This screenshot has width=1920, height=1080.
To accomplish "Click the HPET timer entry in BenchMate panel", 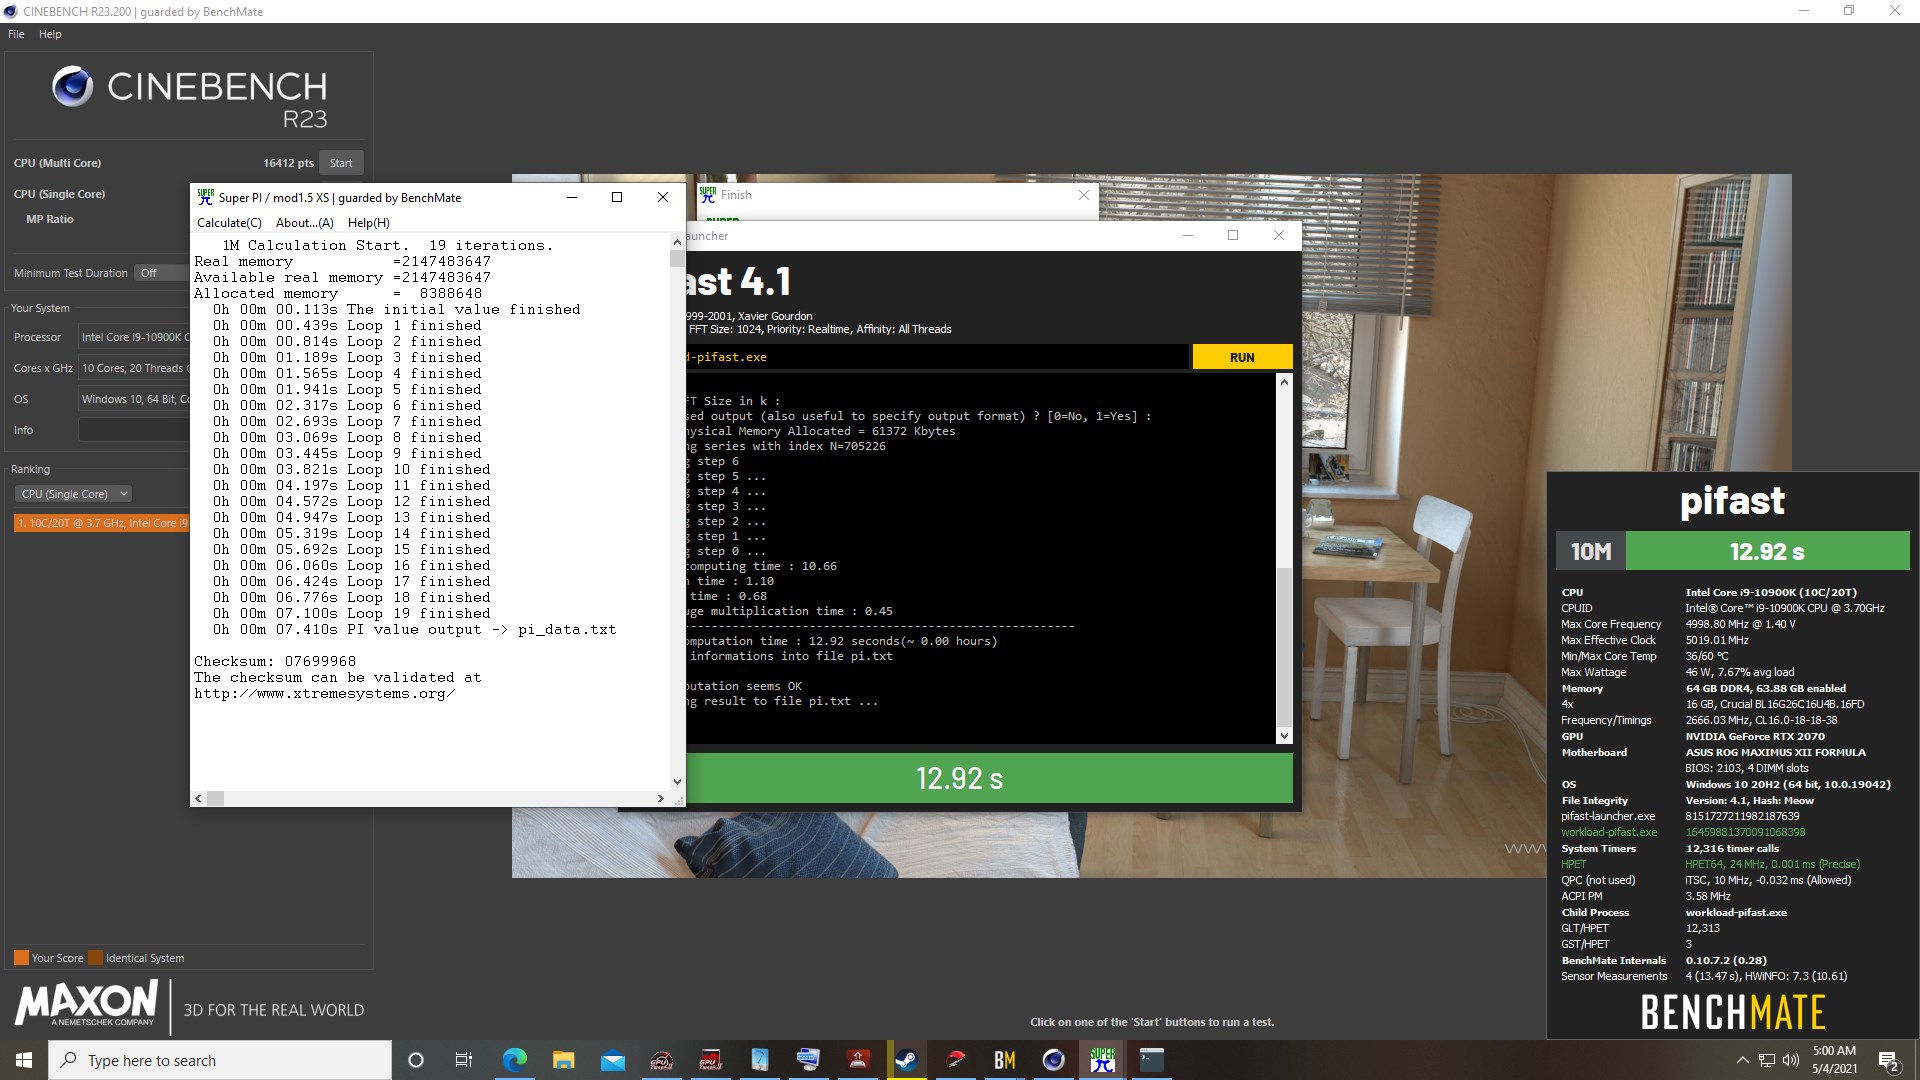I will click(1574, 864).
